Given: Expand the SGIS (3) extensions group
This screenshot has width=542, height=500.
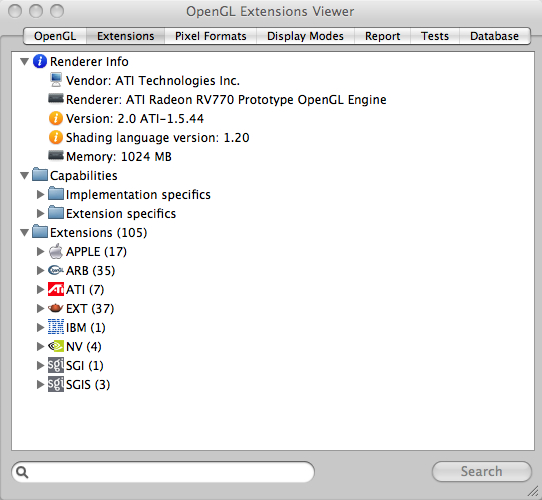Looking at the screenshot, I should (x=40, y=385).
